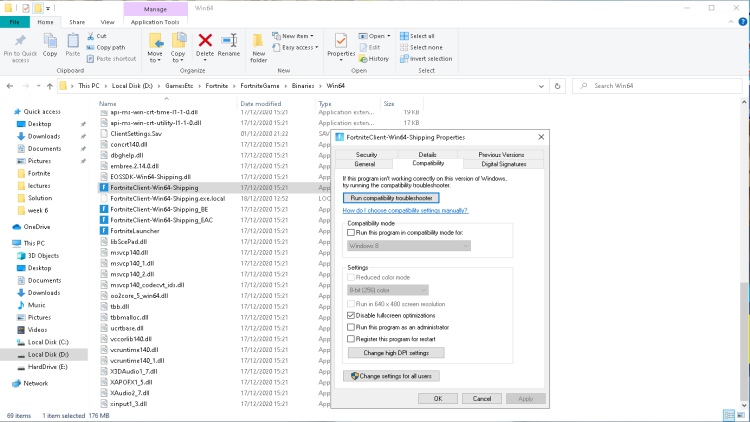Viewport: 750px width, 422px height.
Task: Open the Application Tools tab
Action: click(155, 22)
